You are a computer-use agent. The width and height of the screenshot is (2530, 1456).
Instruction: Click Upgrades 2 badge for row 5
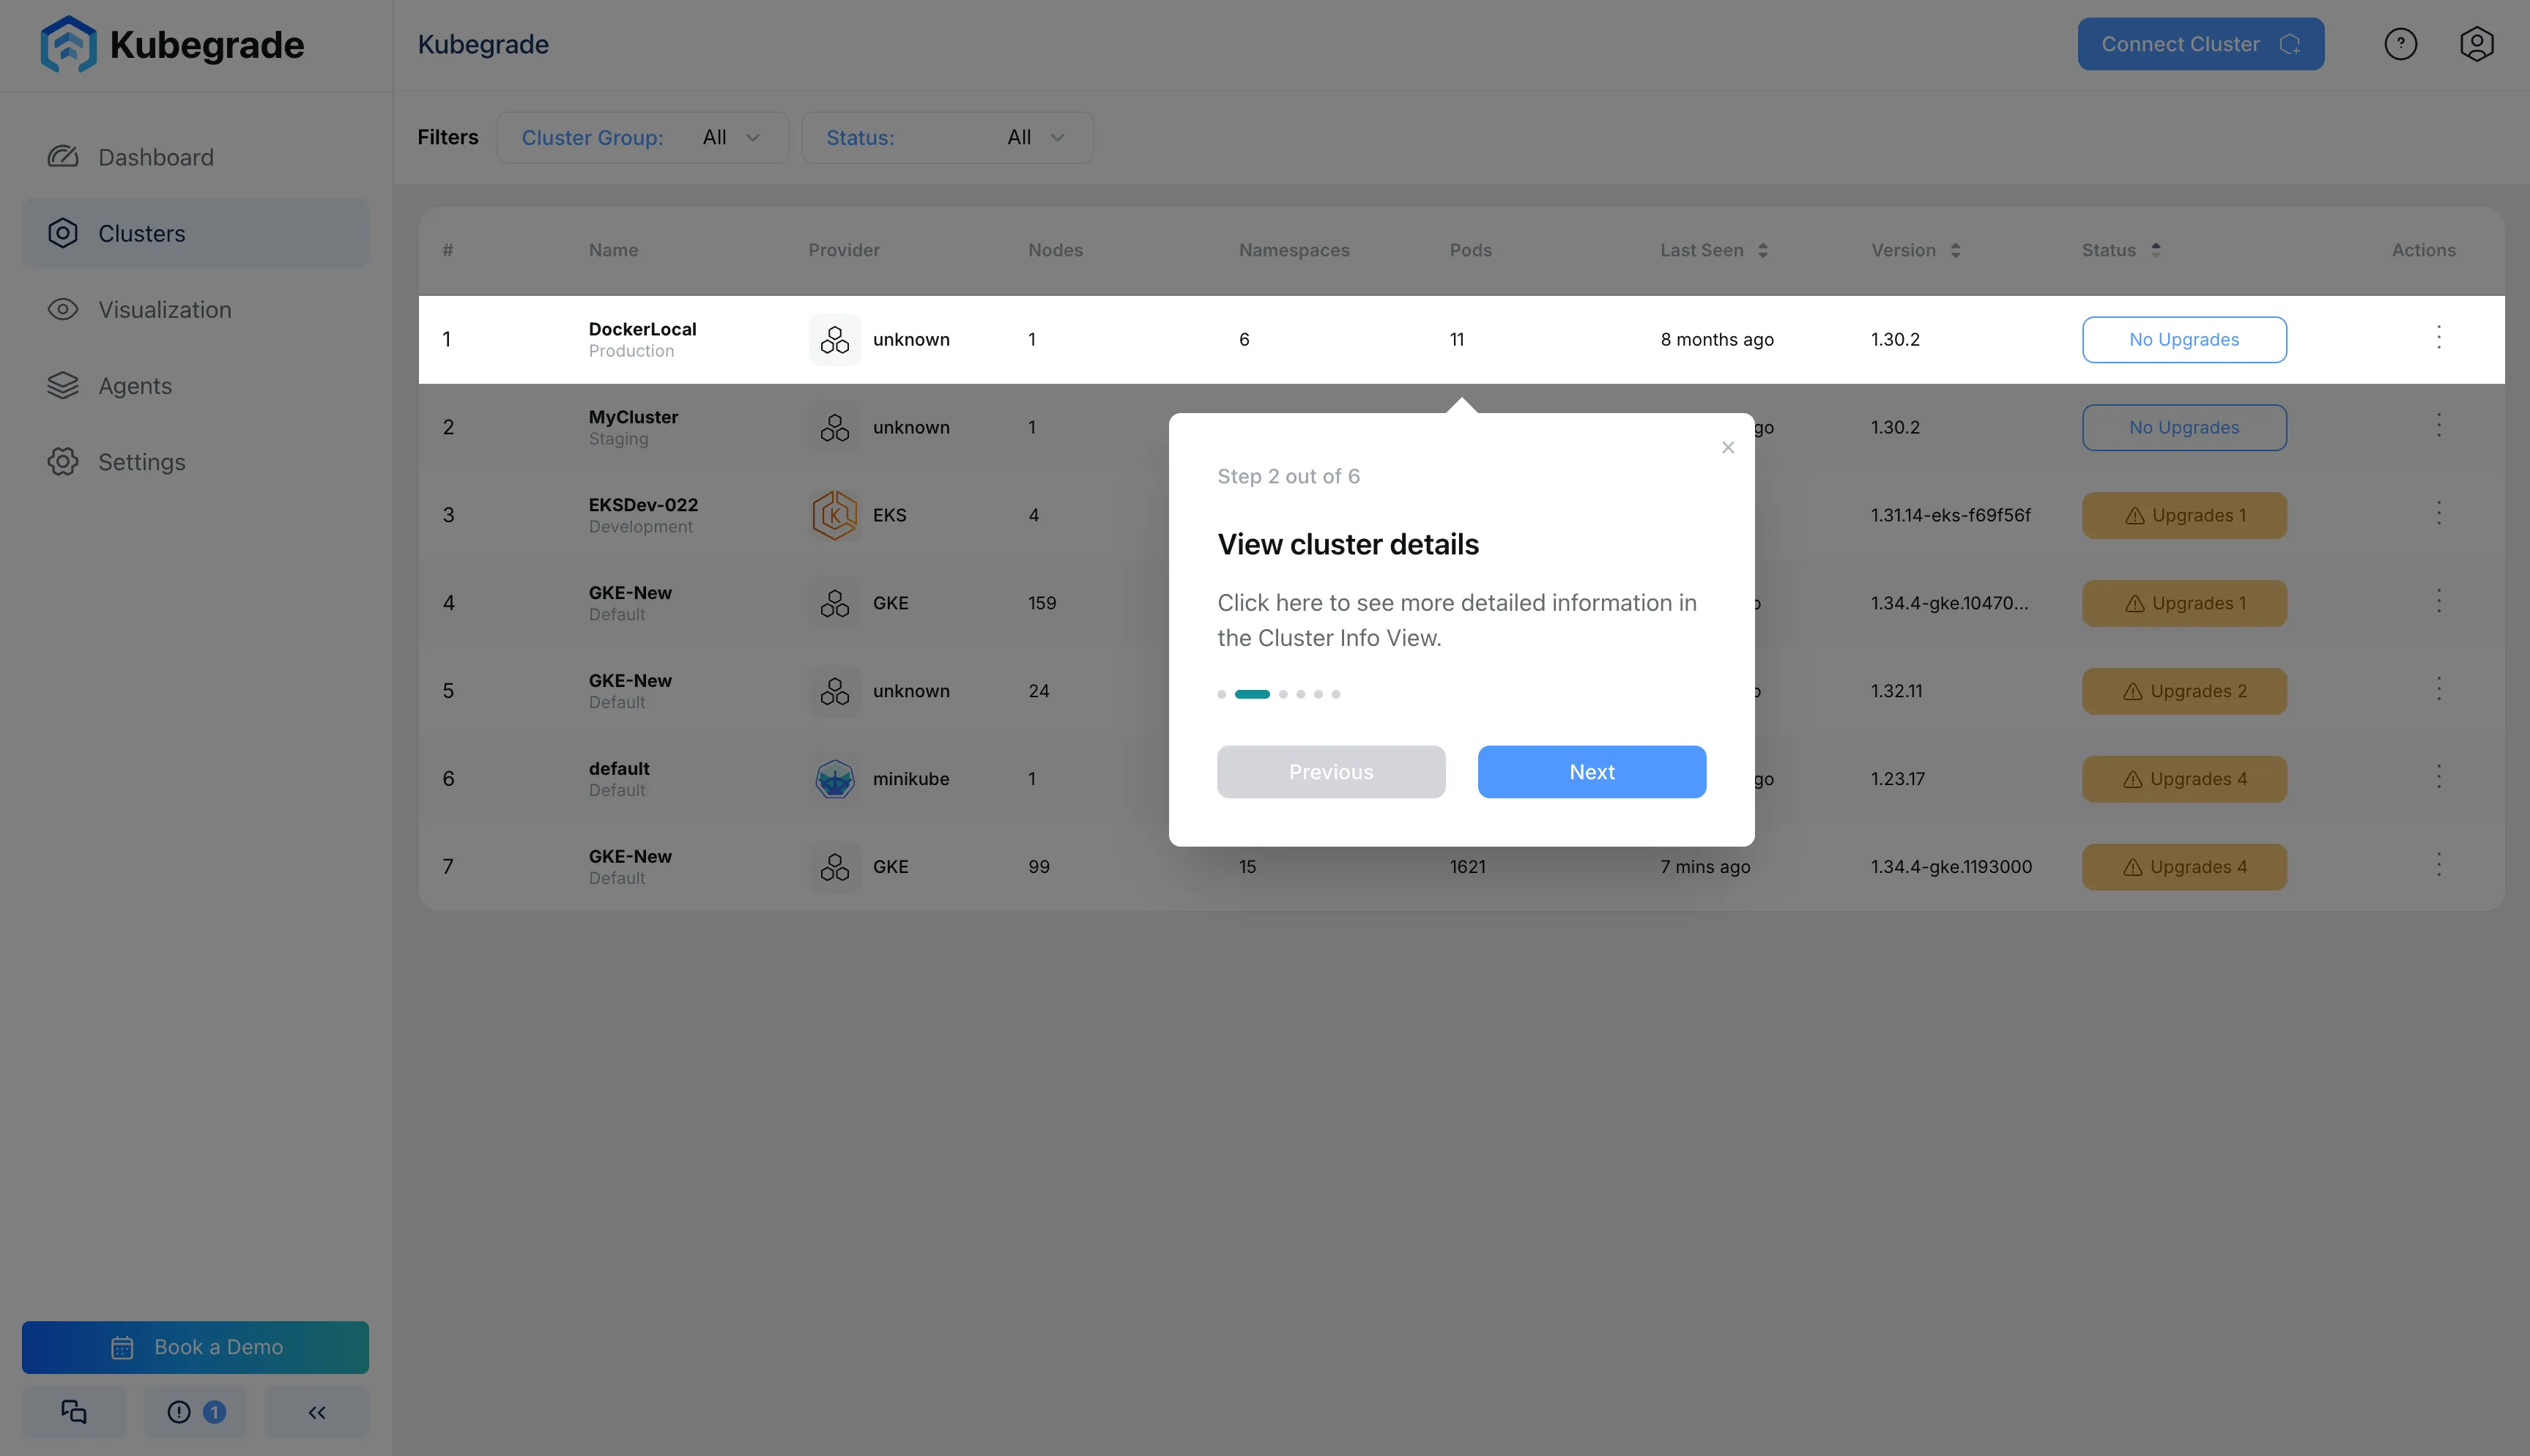pos(2184,691)
